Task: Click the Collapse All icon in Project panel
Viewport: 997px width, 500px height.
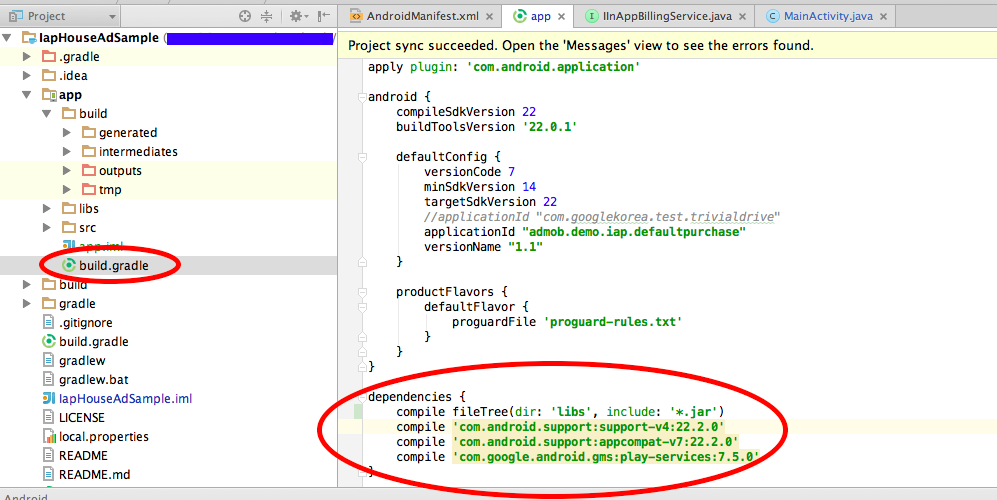Action: click(266, 16)
